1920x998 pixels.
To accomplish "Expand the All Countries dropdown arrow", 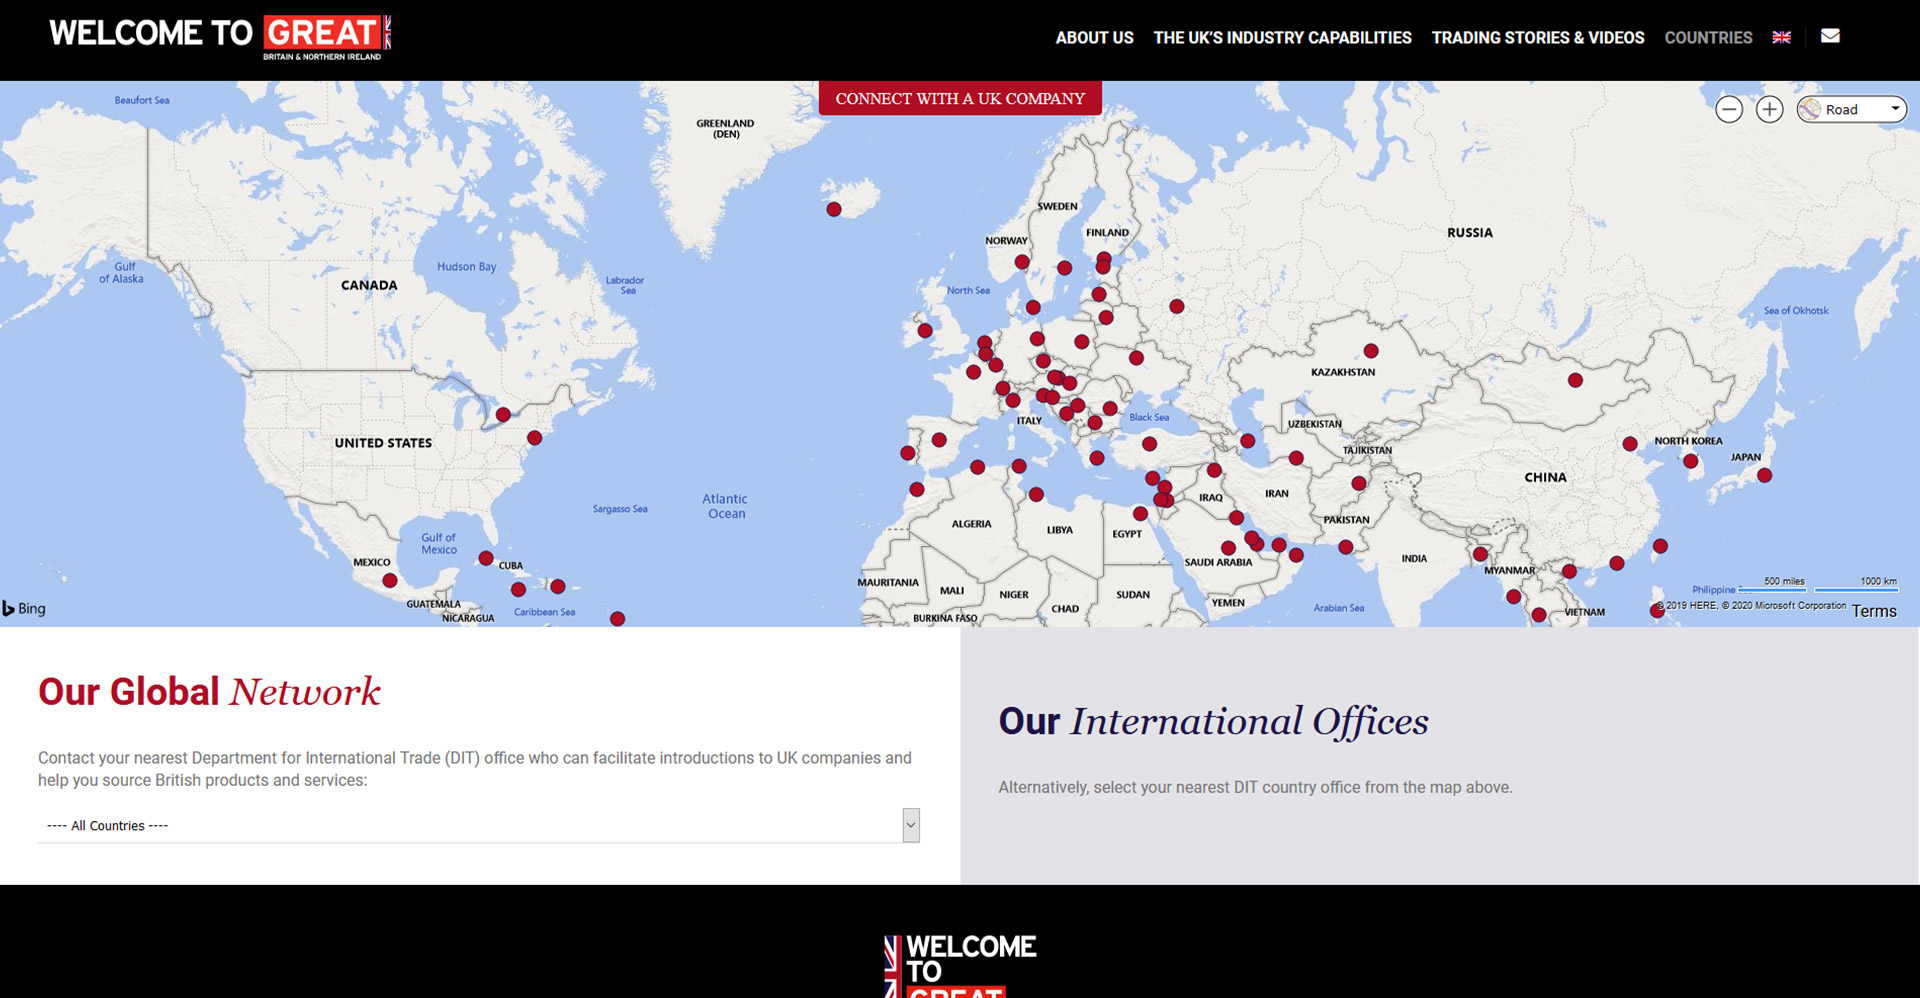I will tap(910, 825).
